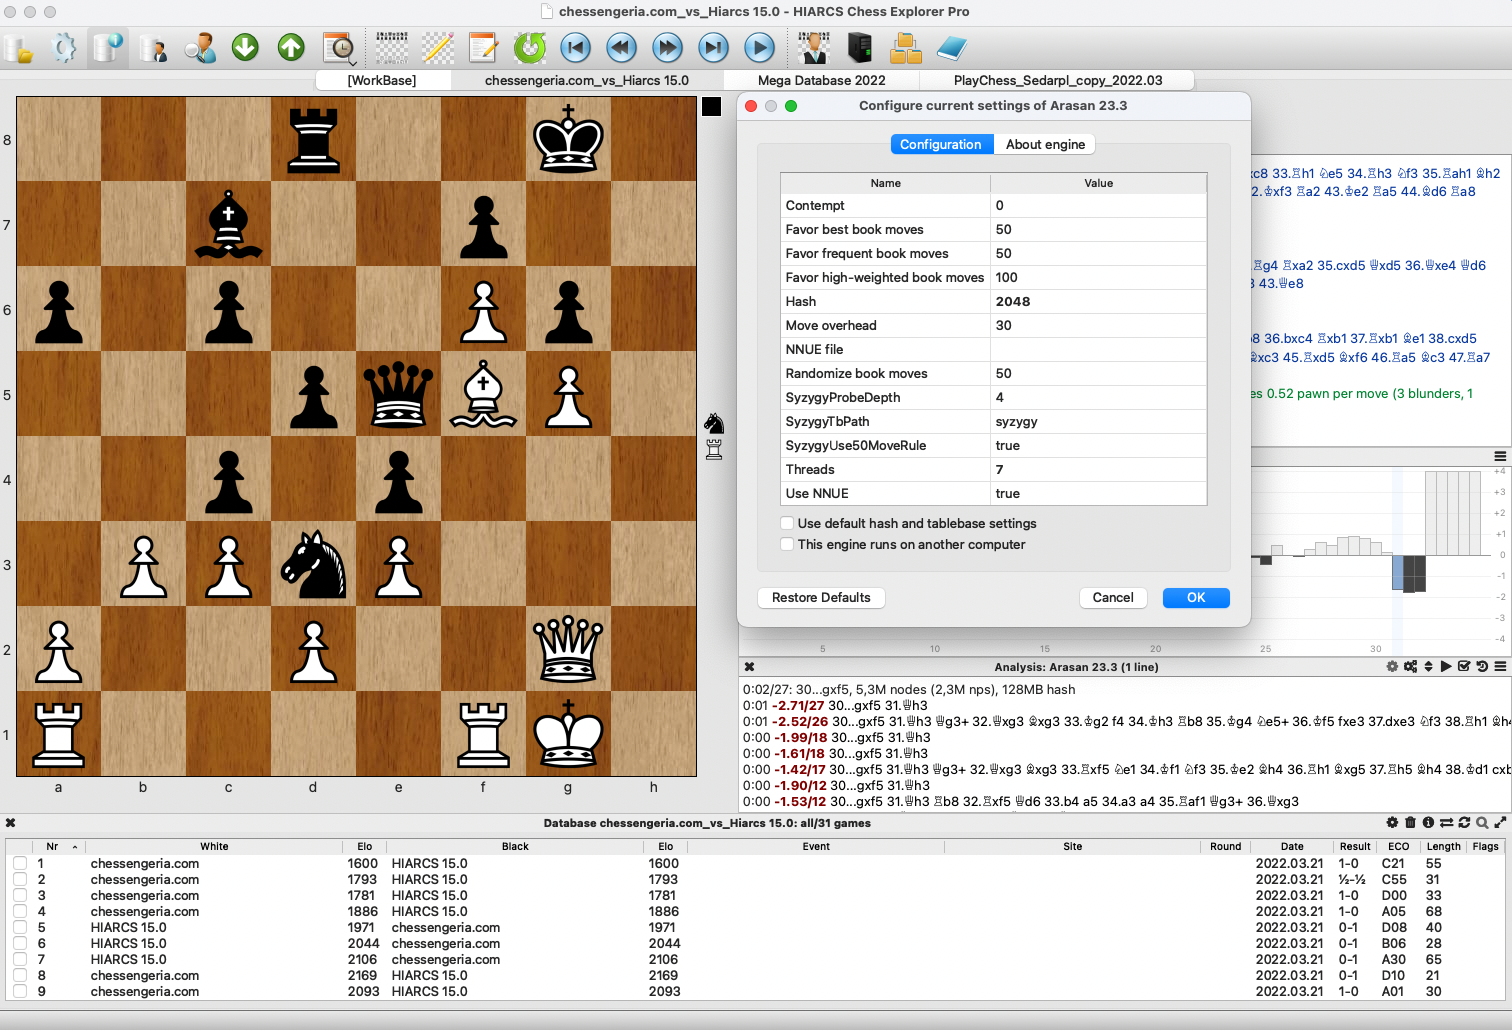The width and height of the screenshot is (1512, 1030).
Task: Check This engine runs on another computer
Action: [788, 544]
